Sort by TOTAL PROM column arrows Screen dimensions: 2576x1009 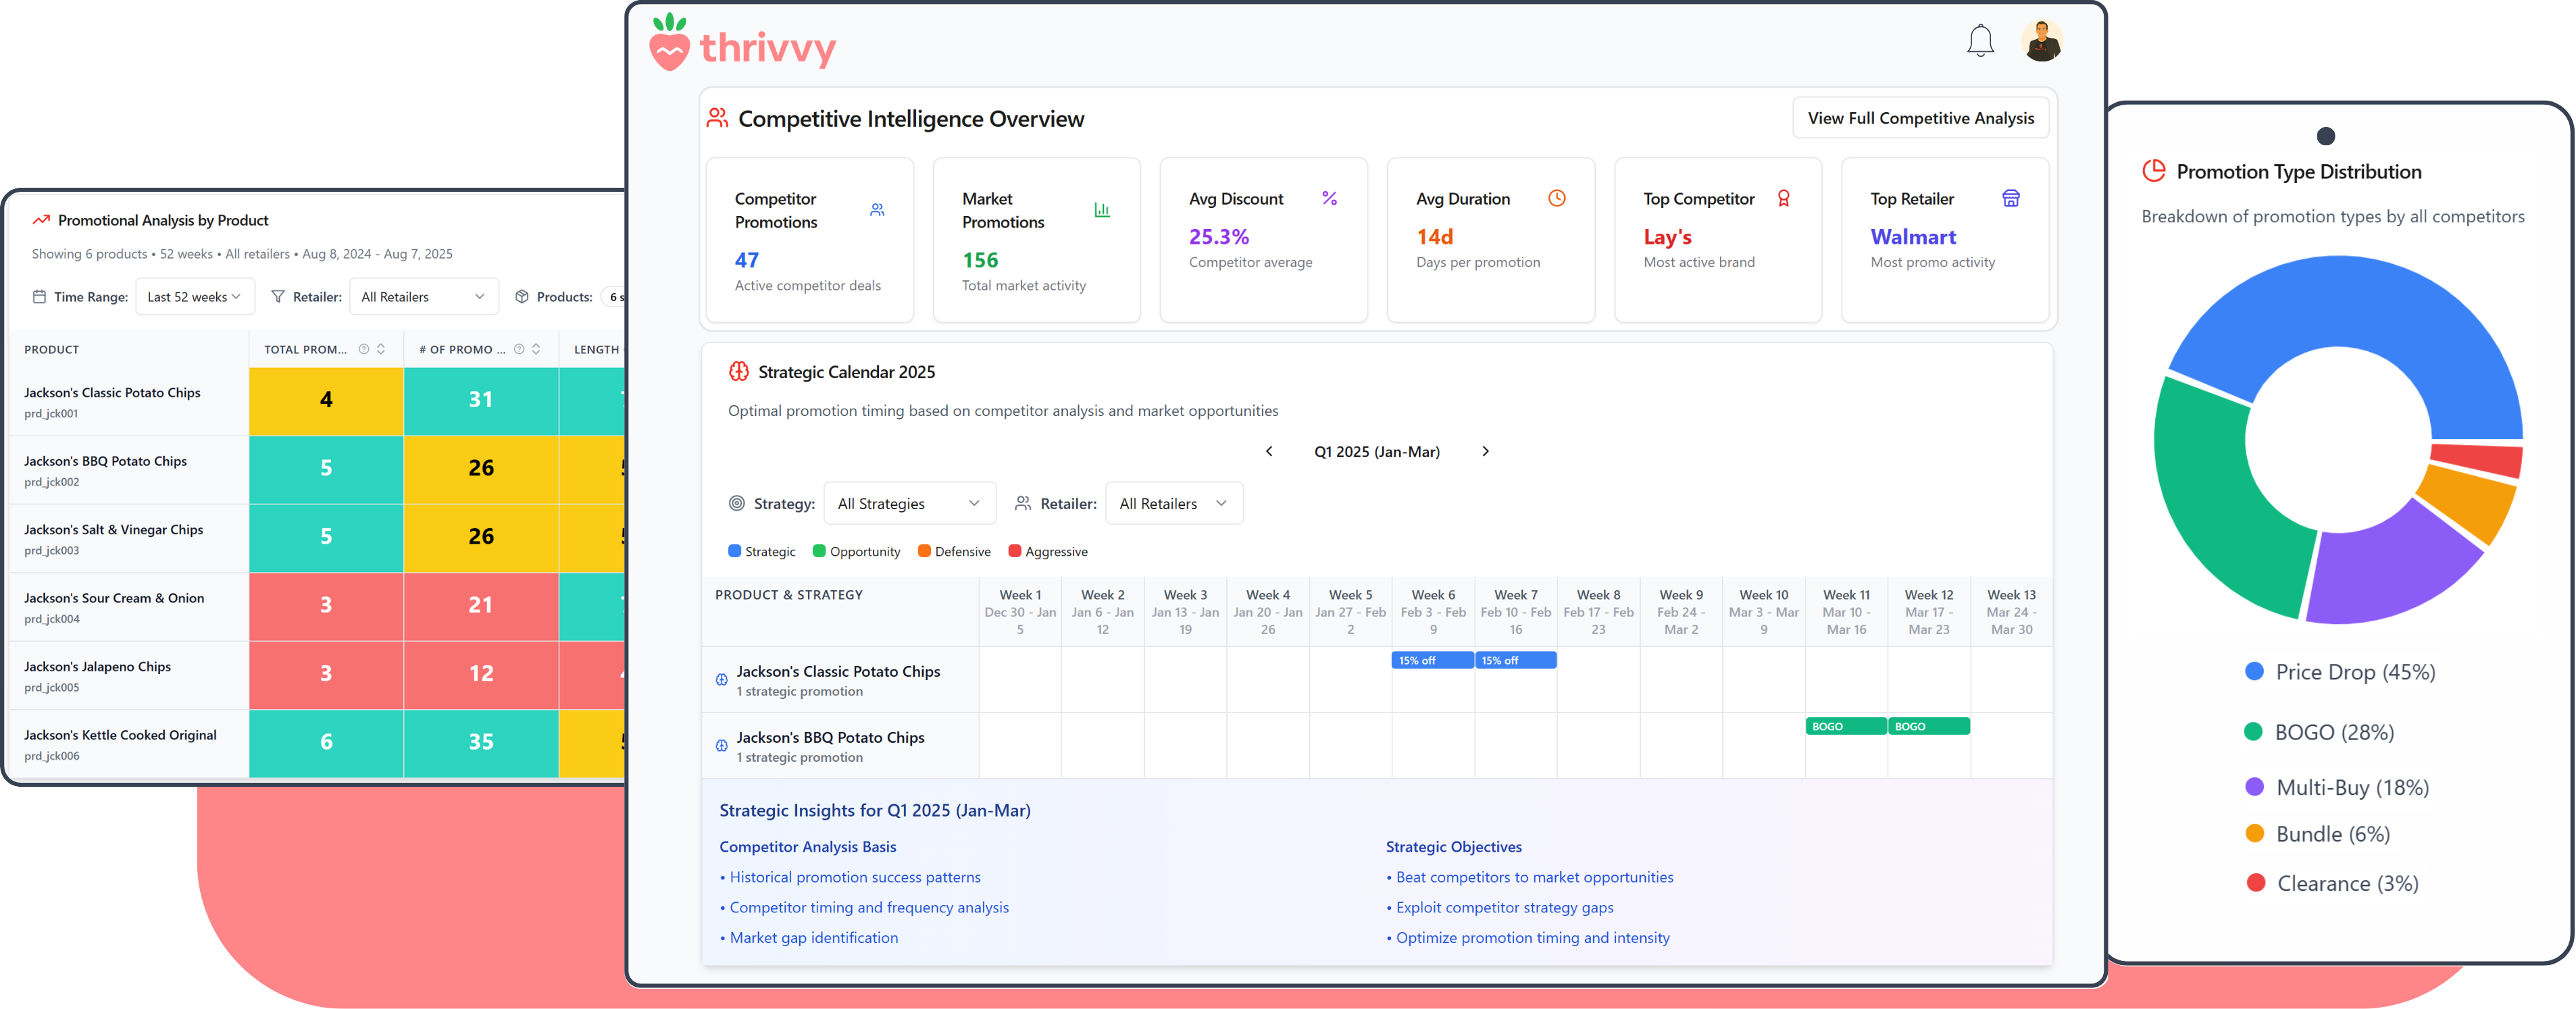point(381,349)
